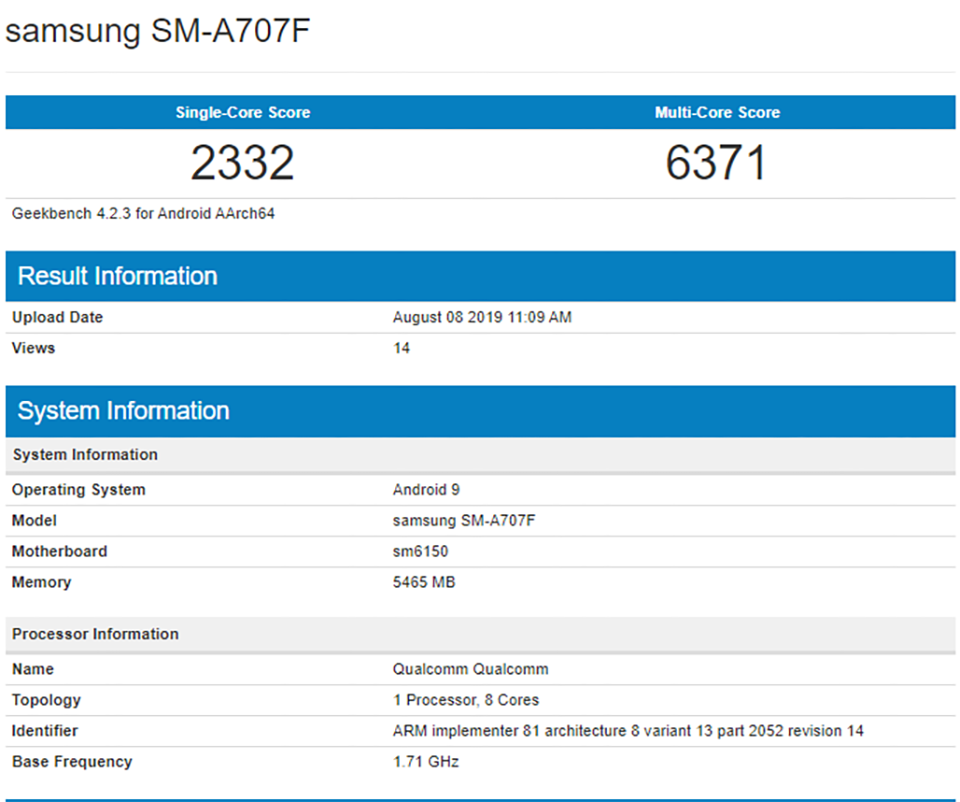
Task: Click the samsung SM-A707F model value
Action: click(x=464, y=520)
